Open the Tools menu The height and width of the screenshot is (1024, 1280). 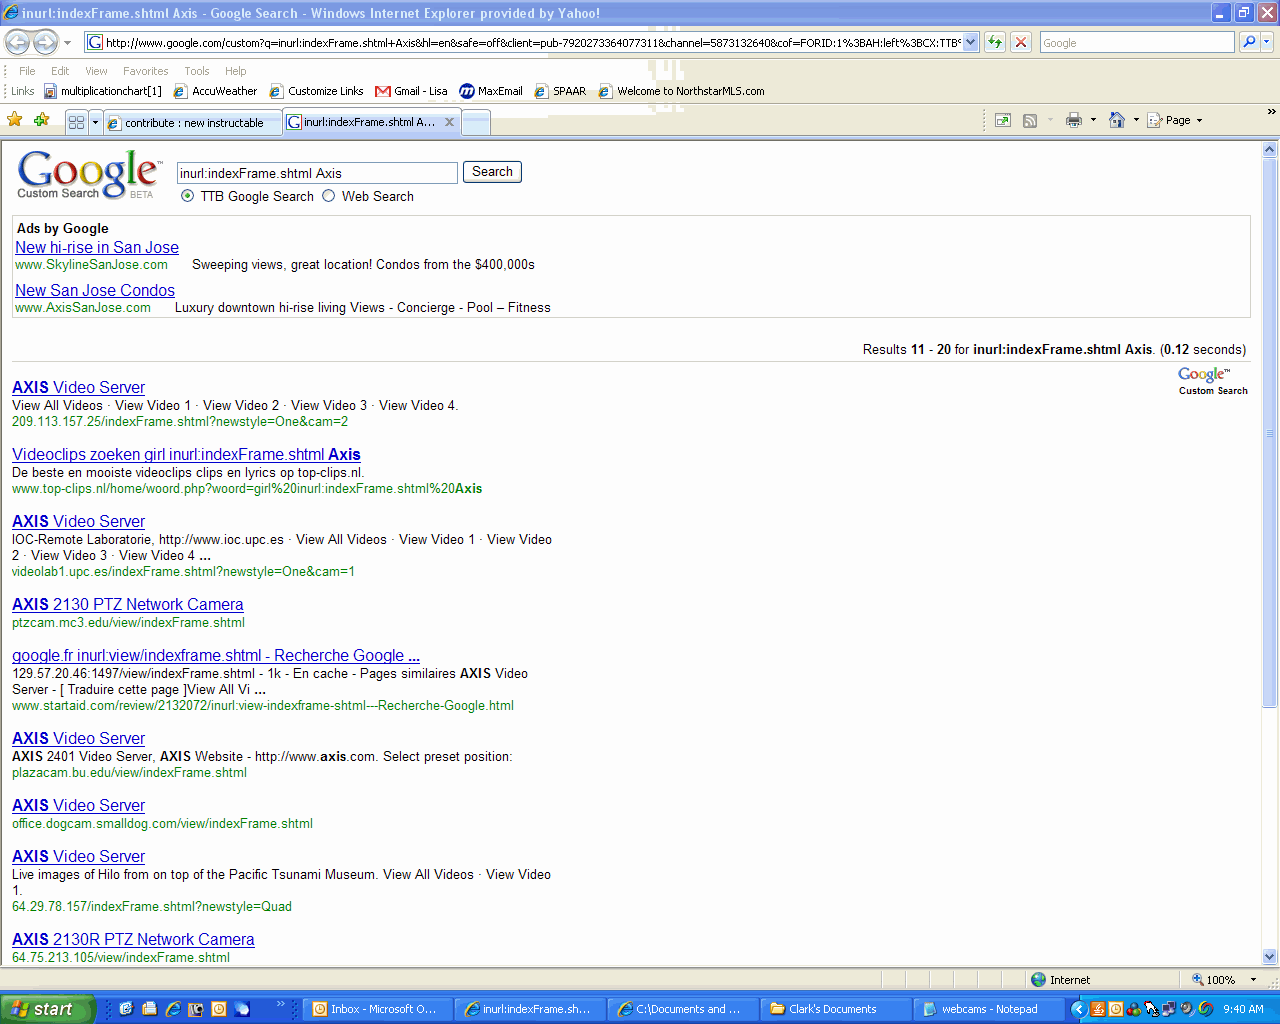pos(197,71)
